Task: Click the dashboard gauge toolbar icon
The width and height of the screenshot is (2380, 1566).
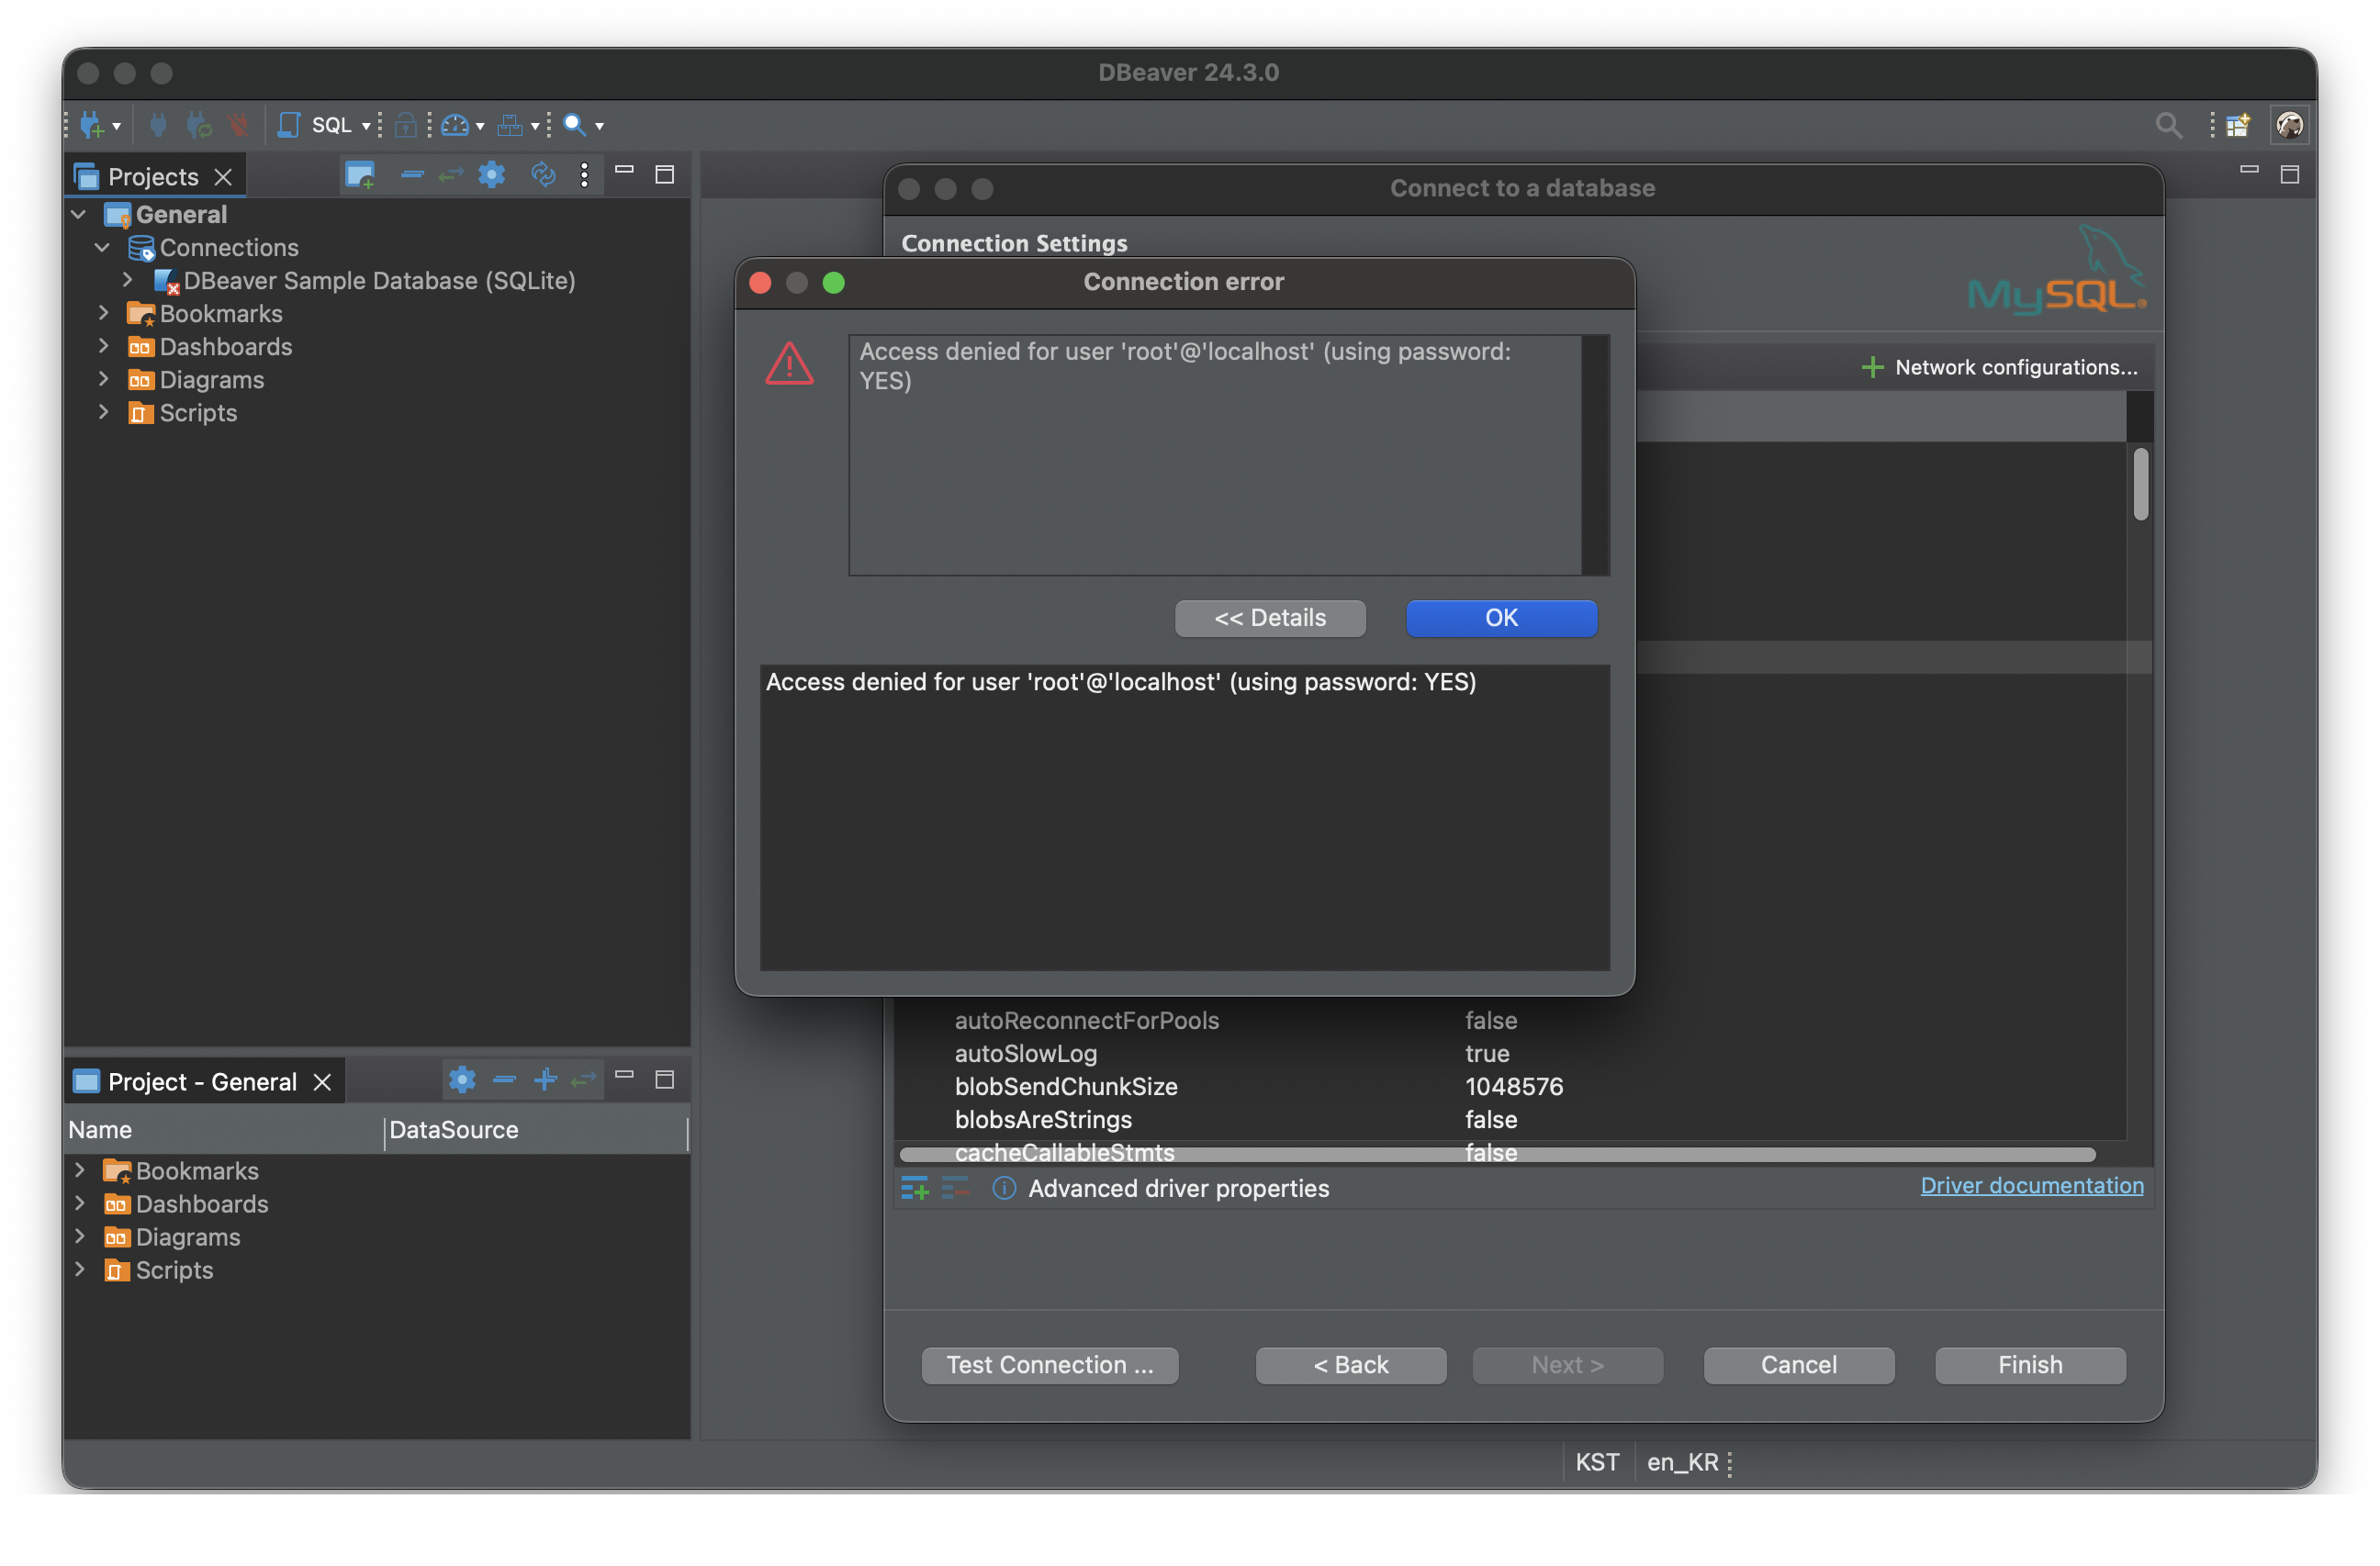Action: click(455, 125)
